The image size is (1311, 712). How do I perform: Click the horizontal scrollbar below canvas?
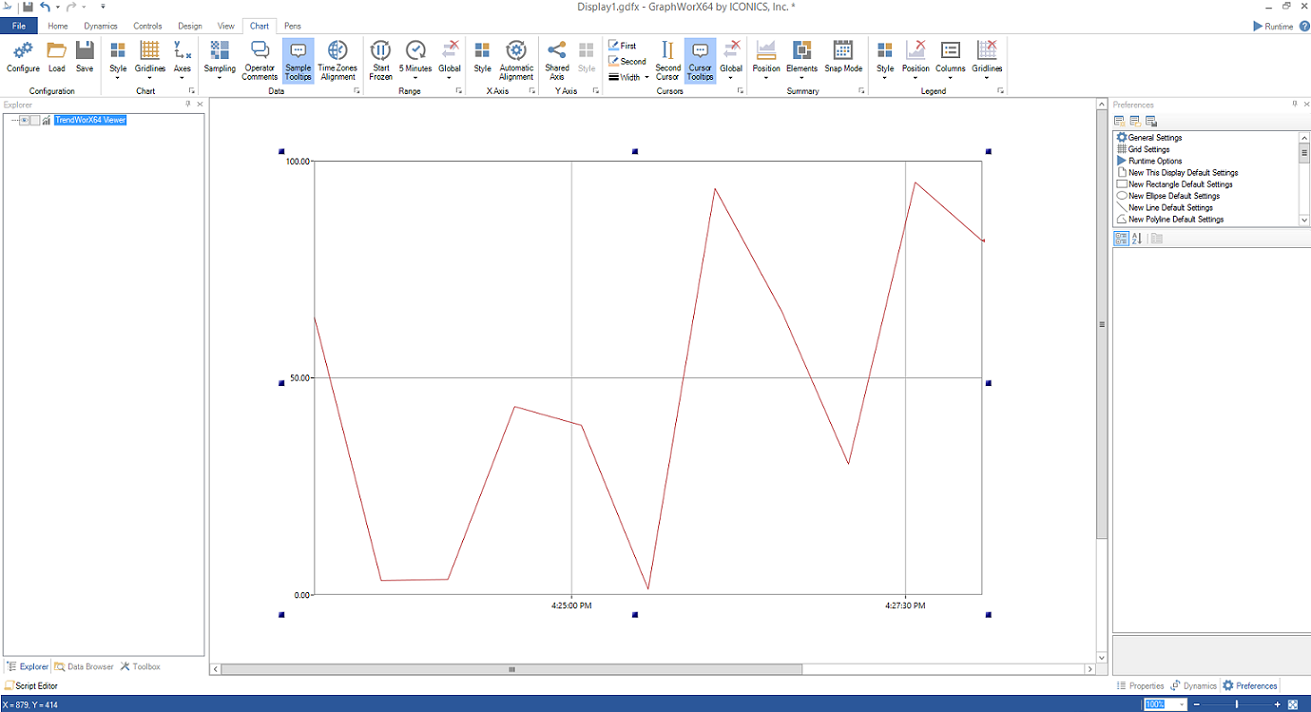point(511,669)
